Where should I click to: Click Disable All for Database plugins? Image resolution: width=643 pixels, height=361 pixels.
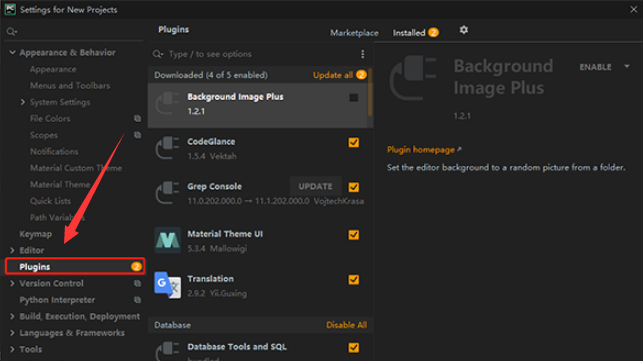[x=347, y=325]
